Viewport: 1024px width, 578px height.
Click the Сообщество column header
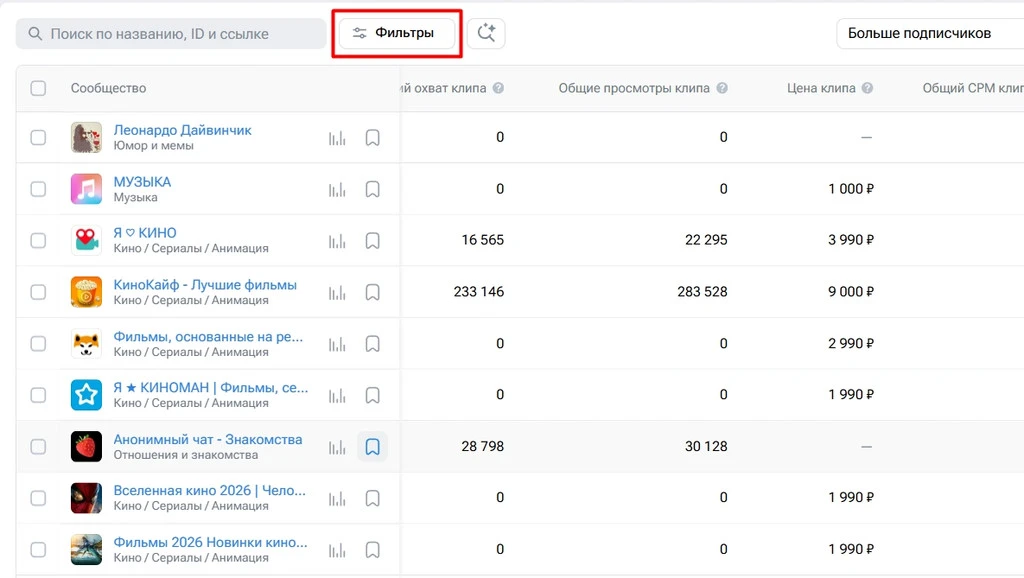click(x=108, y=88)
